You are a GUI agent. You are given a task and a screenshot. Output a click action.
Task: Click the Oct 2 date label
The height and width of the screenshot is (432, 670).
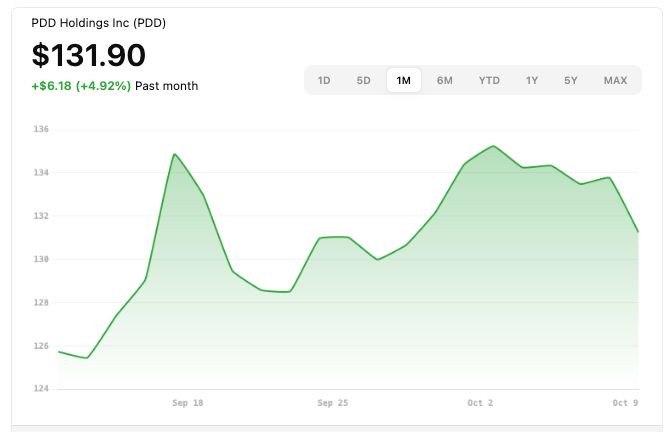click(x=480, y=403)
